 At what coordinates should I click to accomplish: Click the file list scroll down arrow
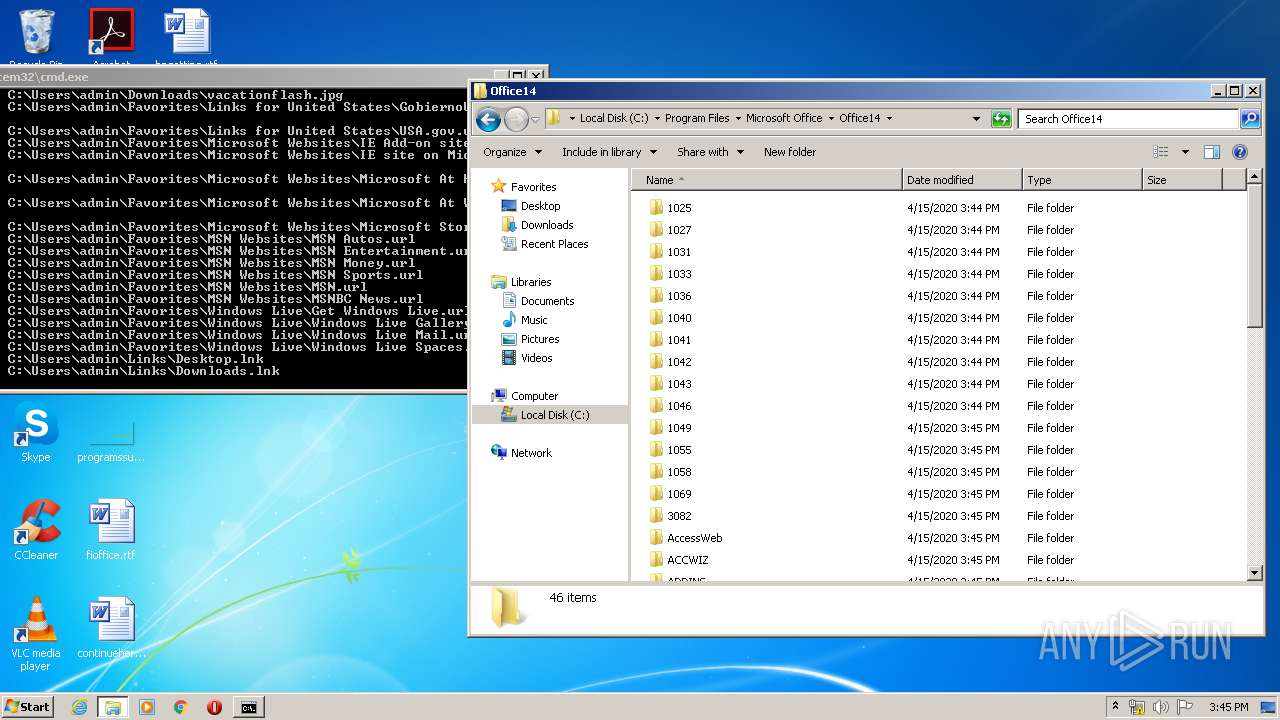point(1255,573)
